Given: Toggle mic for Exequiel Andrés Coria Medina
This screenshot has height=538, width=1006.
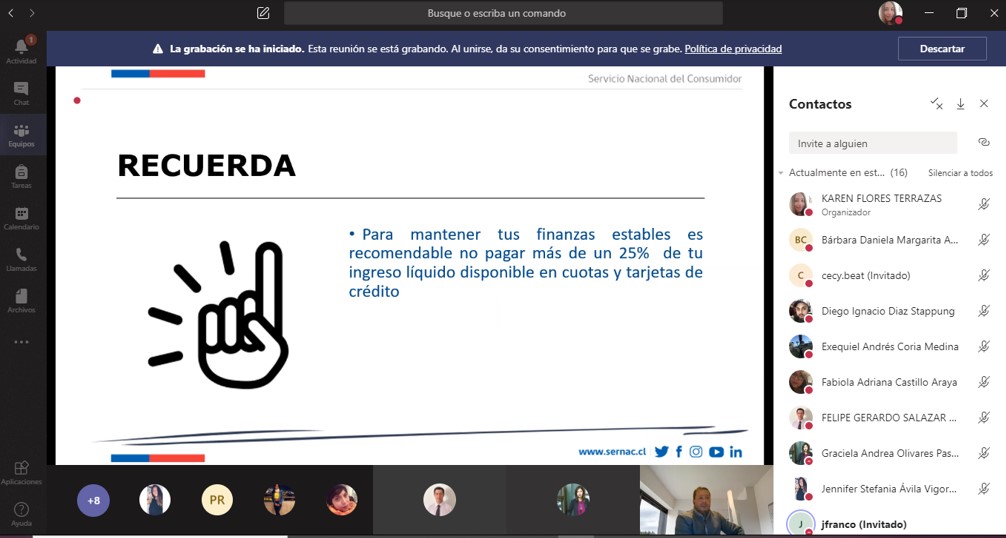Looking at the screenshot, I should coord(984,346).
